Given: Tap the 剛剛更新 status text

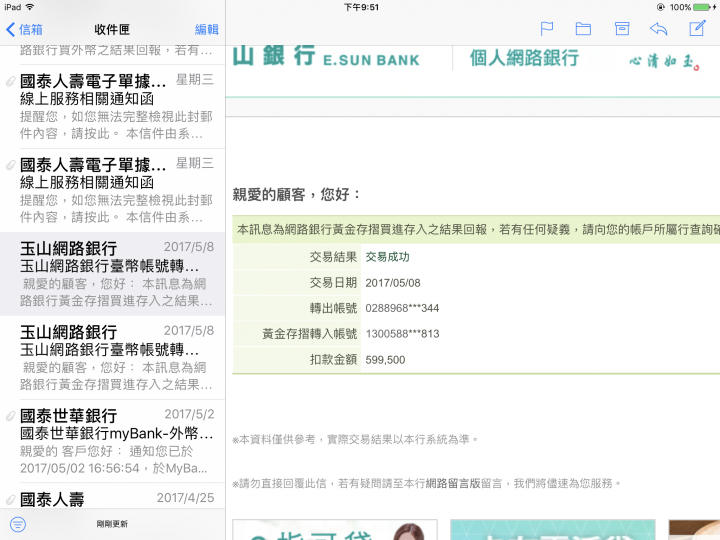Looking at the screenshot, I should [x=112, y=524].
